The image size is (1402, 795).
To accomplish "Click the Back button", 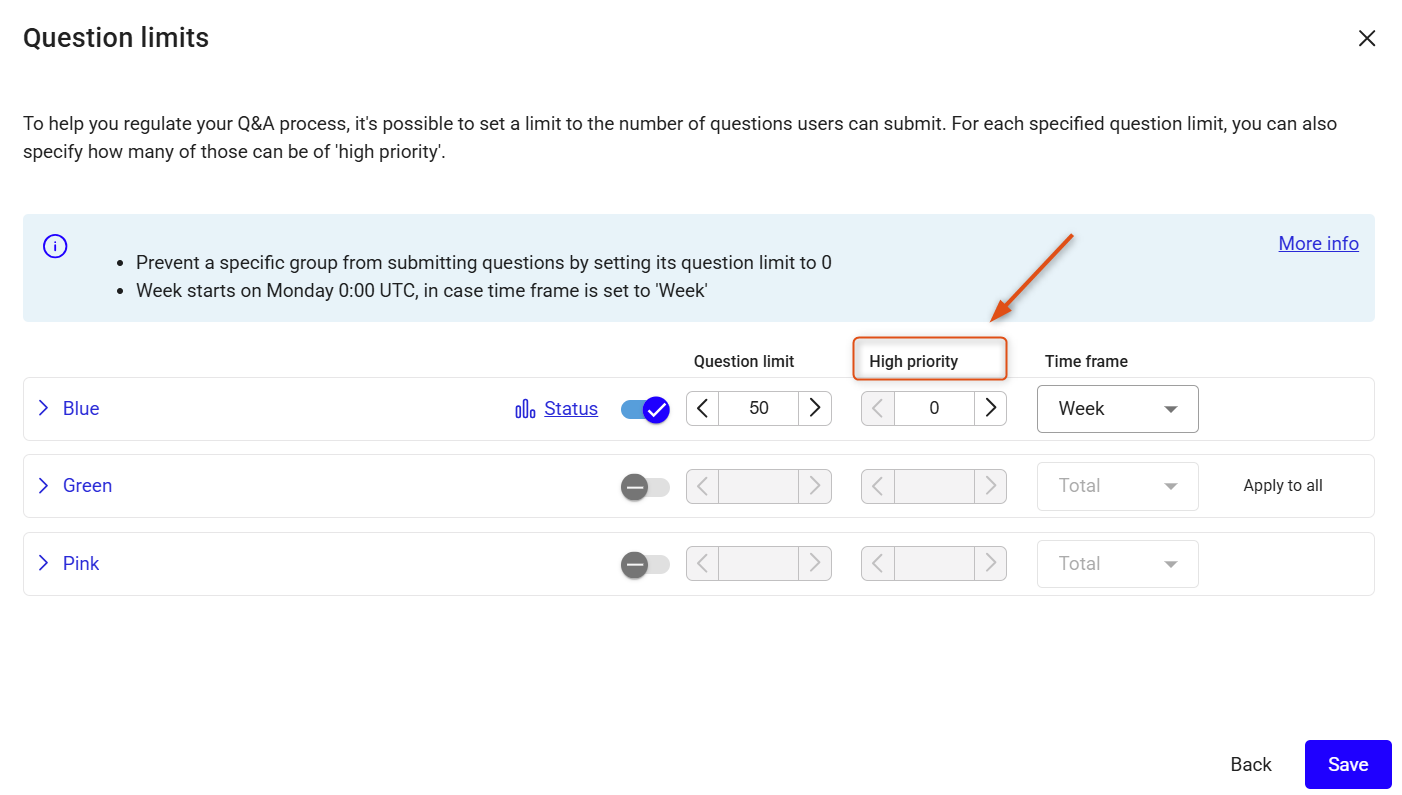I will (1251, 764).
